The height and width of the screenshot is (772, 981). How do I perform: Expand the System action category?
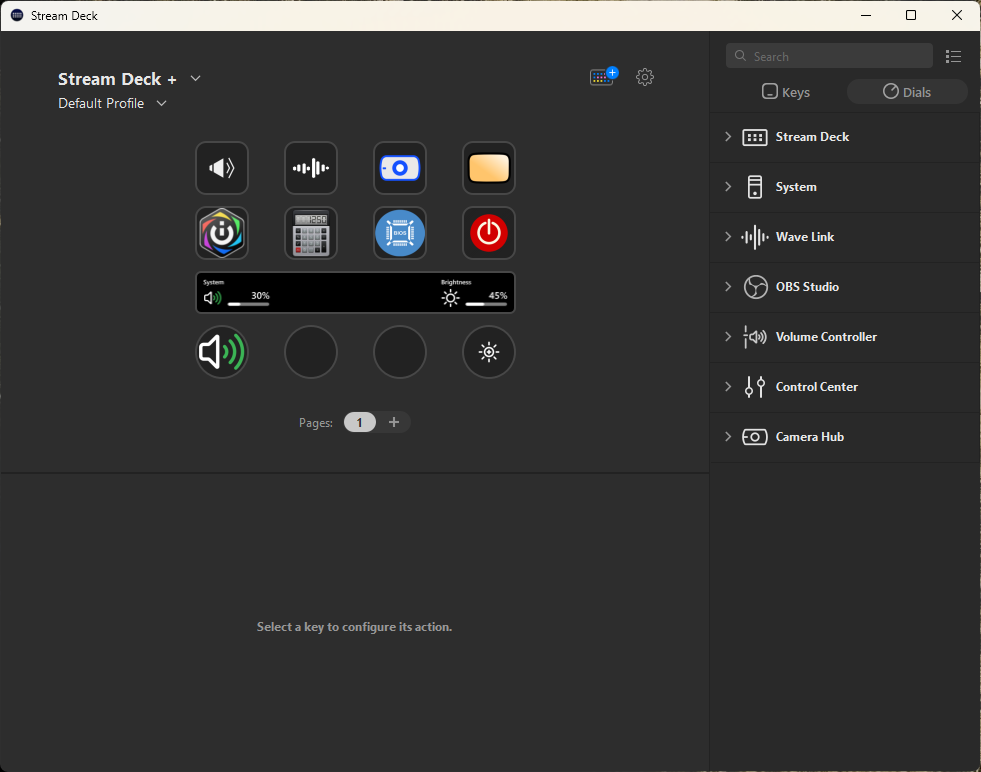728,186
